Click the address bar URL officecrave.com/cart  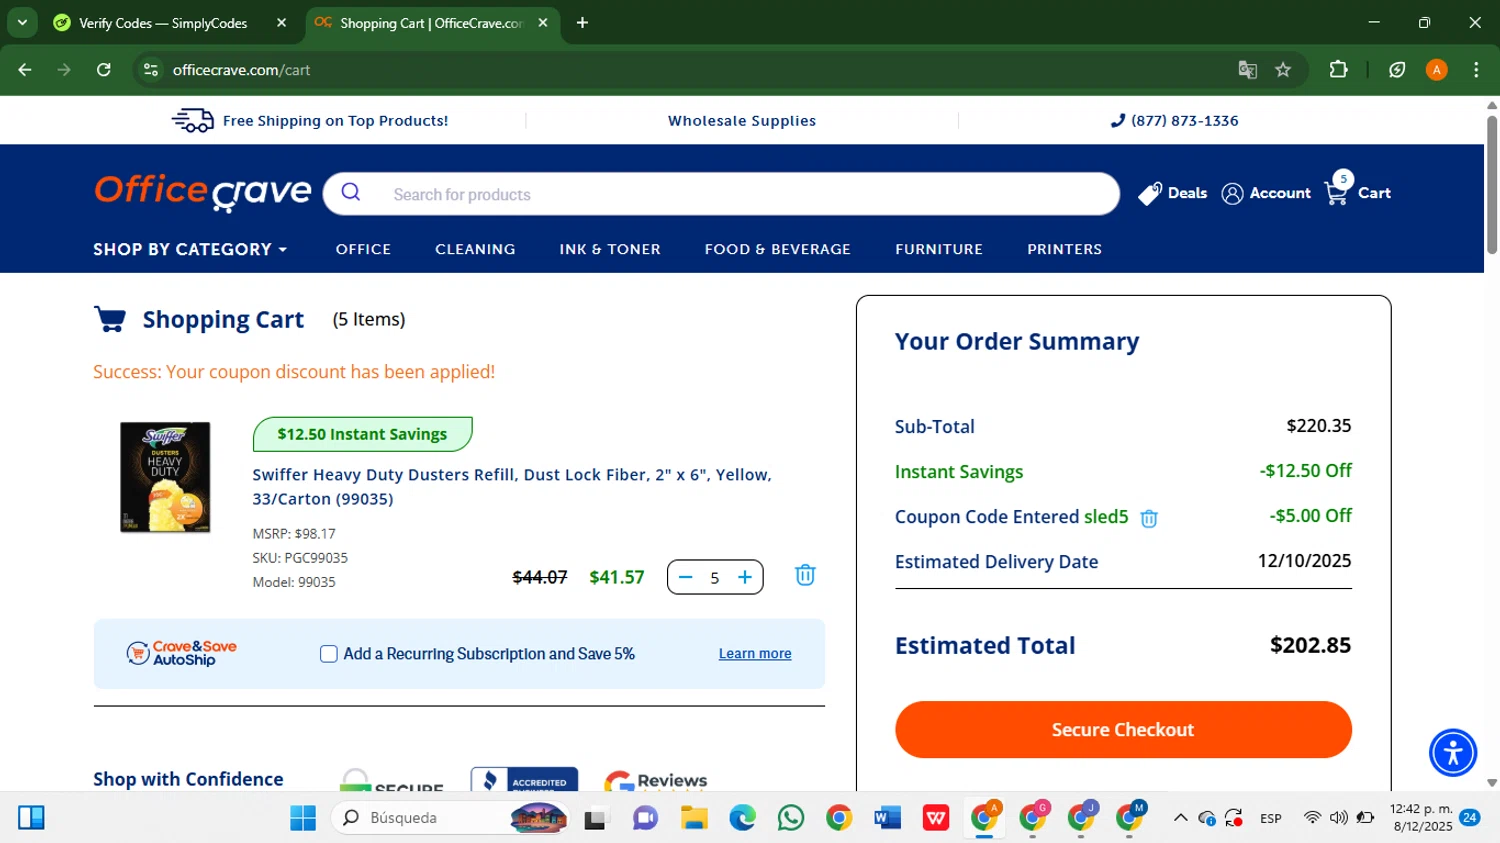click(241, 70)
